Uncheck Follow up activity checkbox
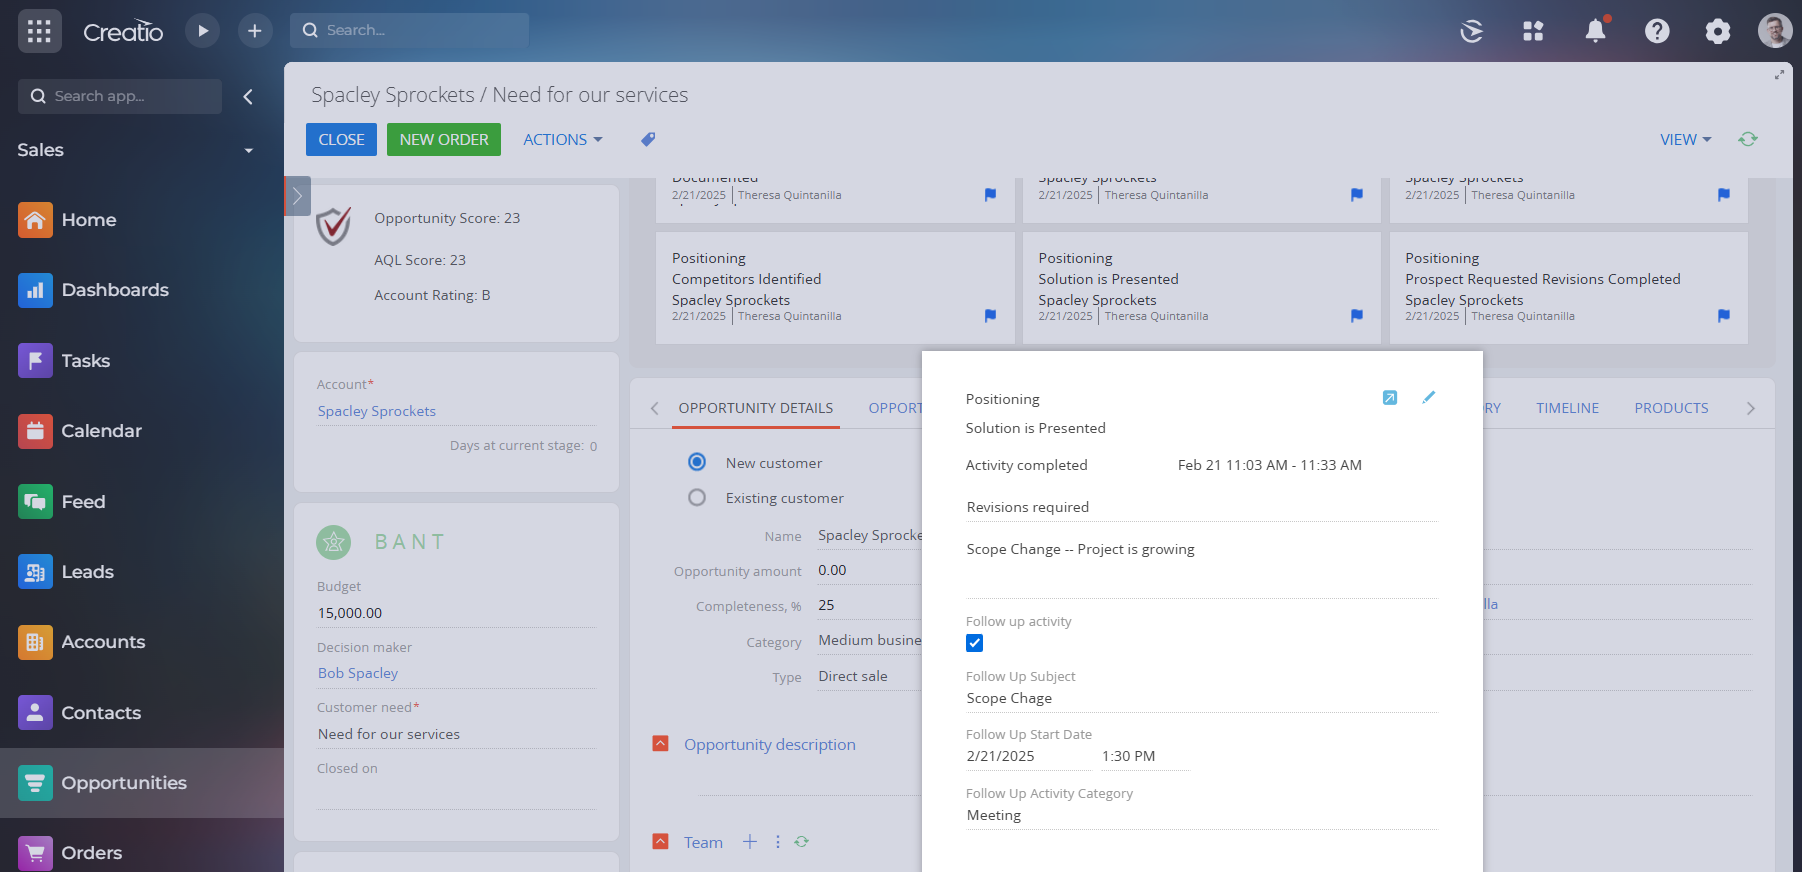1802x872 pixels. [975, 643]
